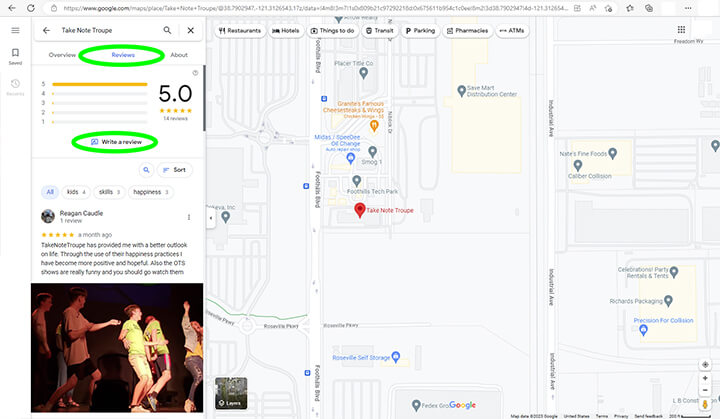Click the Write a review button

(x=116, y=142)
